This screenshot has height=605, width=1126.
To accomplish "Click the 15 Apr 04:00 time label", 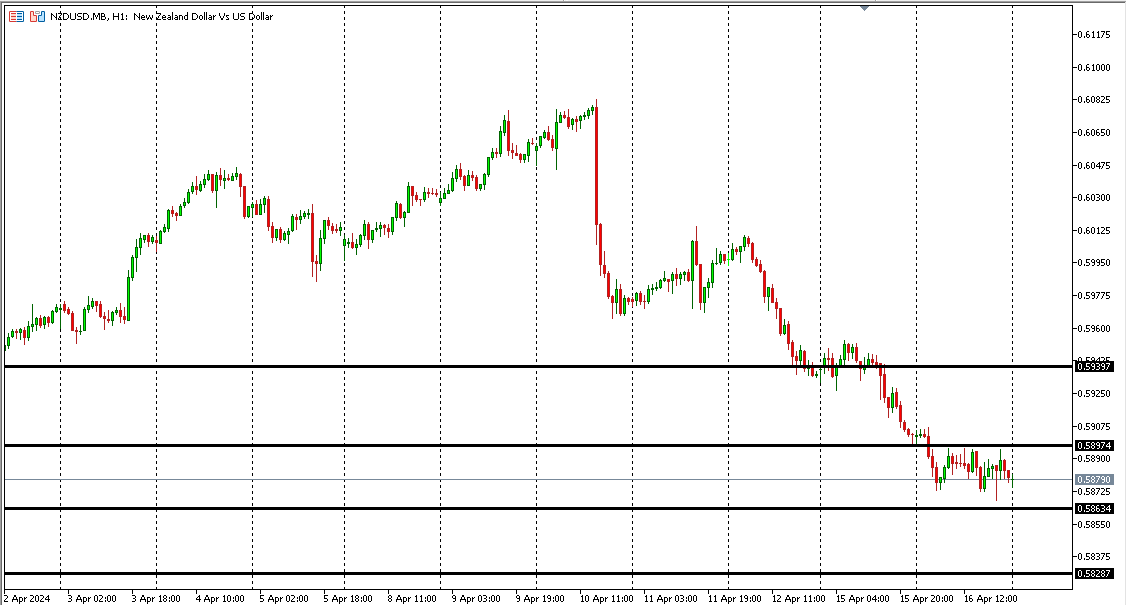I will [x=862, y=598].
